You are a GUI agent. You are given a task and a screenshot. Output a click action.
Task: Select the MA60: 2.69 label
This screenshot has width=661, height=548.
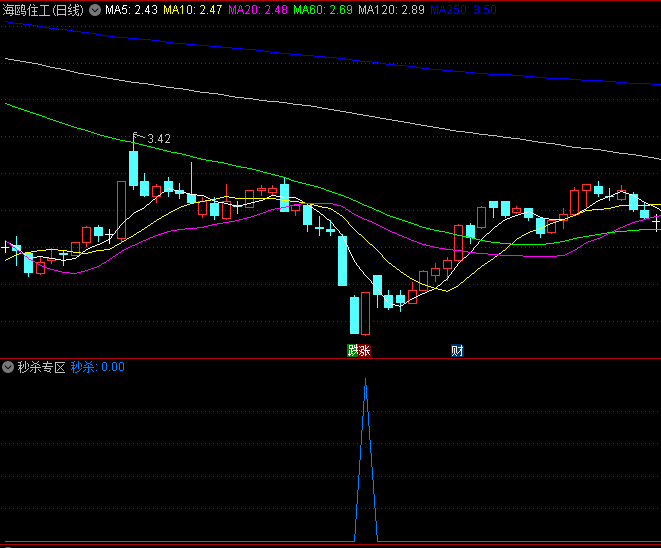(x=323, y=10)
